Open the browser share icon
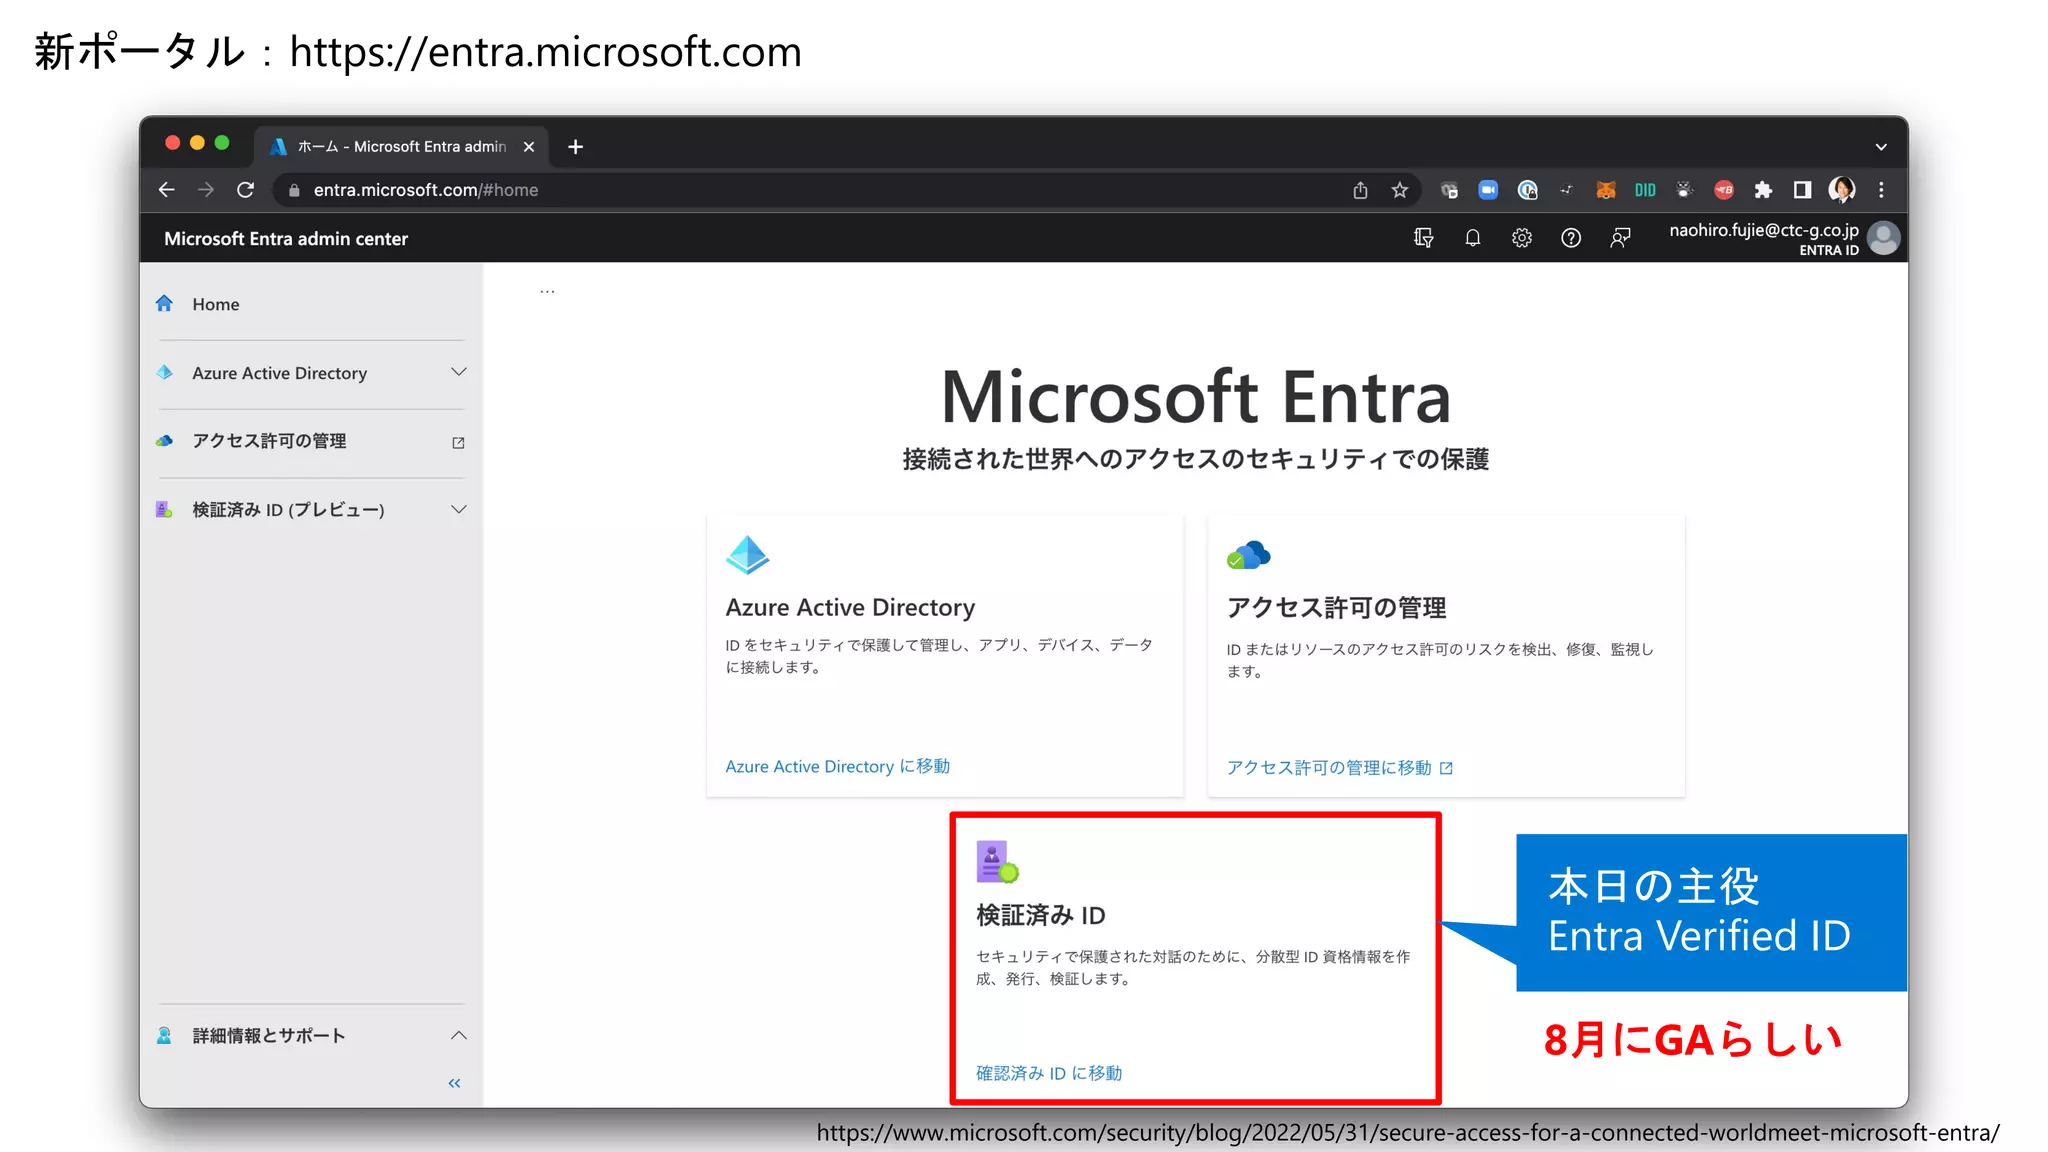 coord(1360,190)
